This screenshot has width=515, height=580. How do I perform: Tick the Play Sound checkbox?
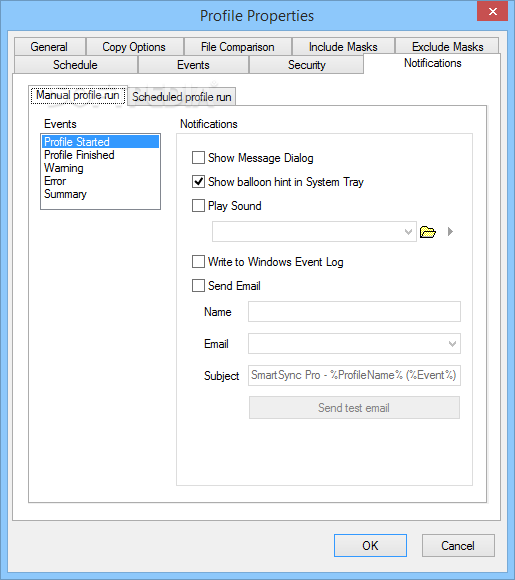pyautogui.click(x=198, y=206)
